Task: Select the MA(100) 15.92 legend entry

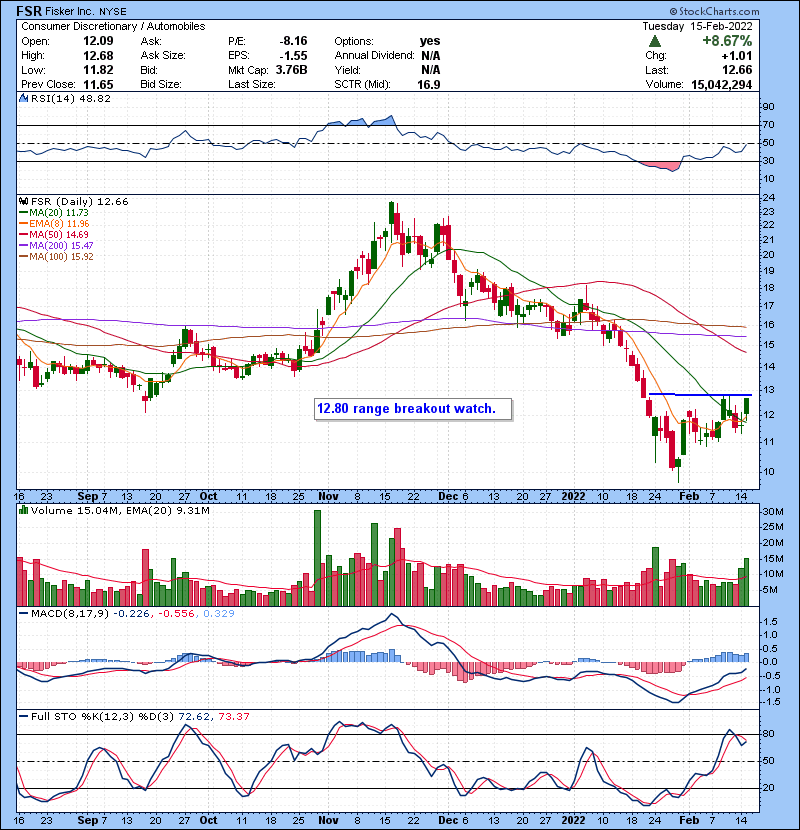Action: pos(56,257)
